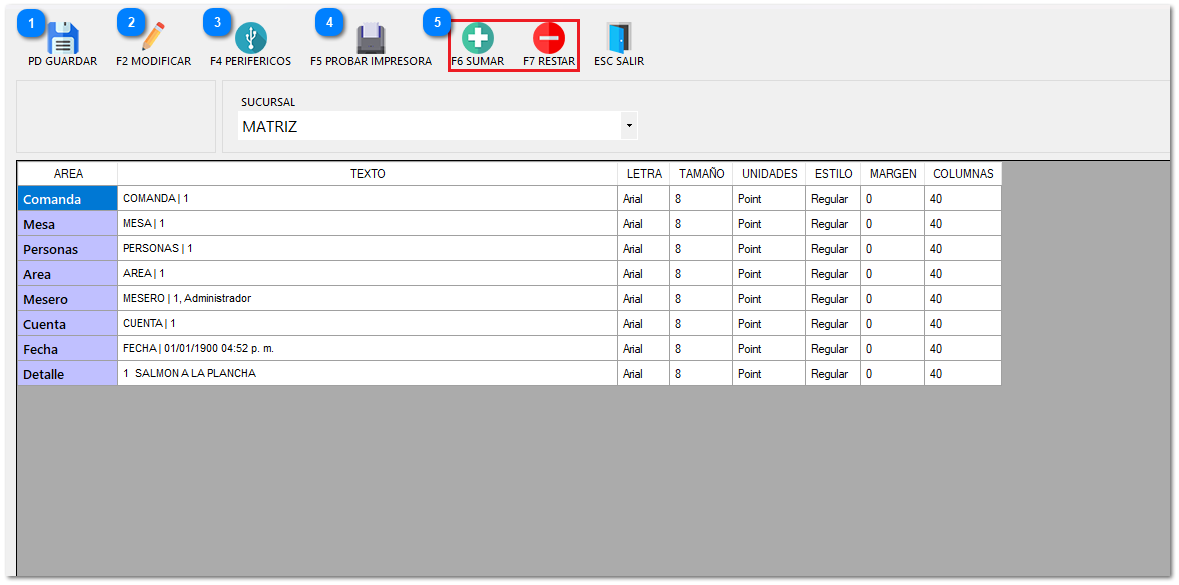Click the PD Guardar save icon

click(x=63, y=39)
